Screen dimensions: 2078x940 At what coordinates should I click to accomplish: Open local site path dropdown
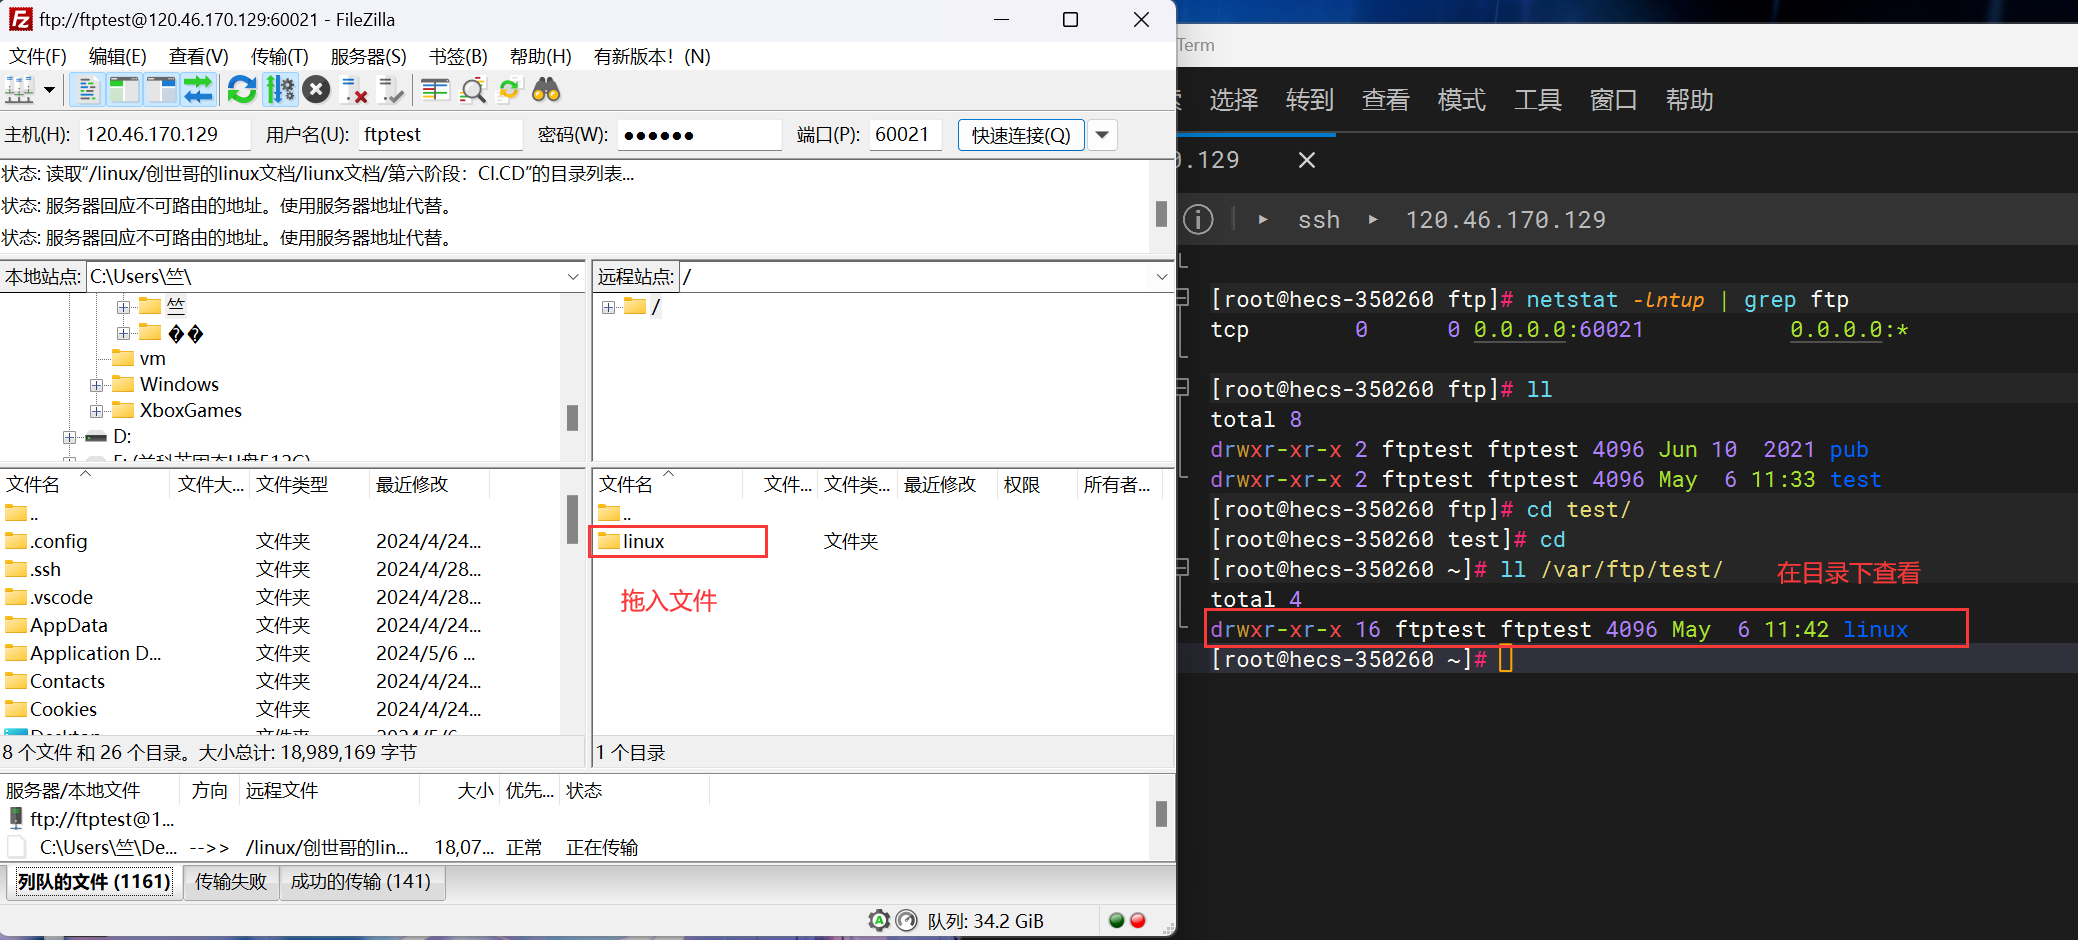click(573, 276)
